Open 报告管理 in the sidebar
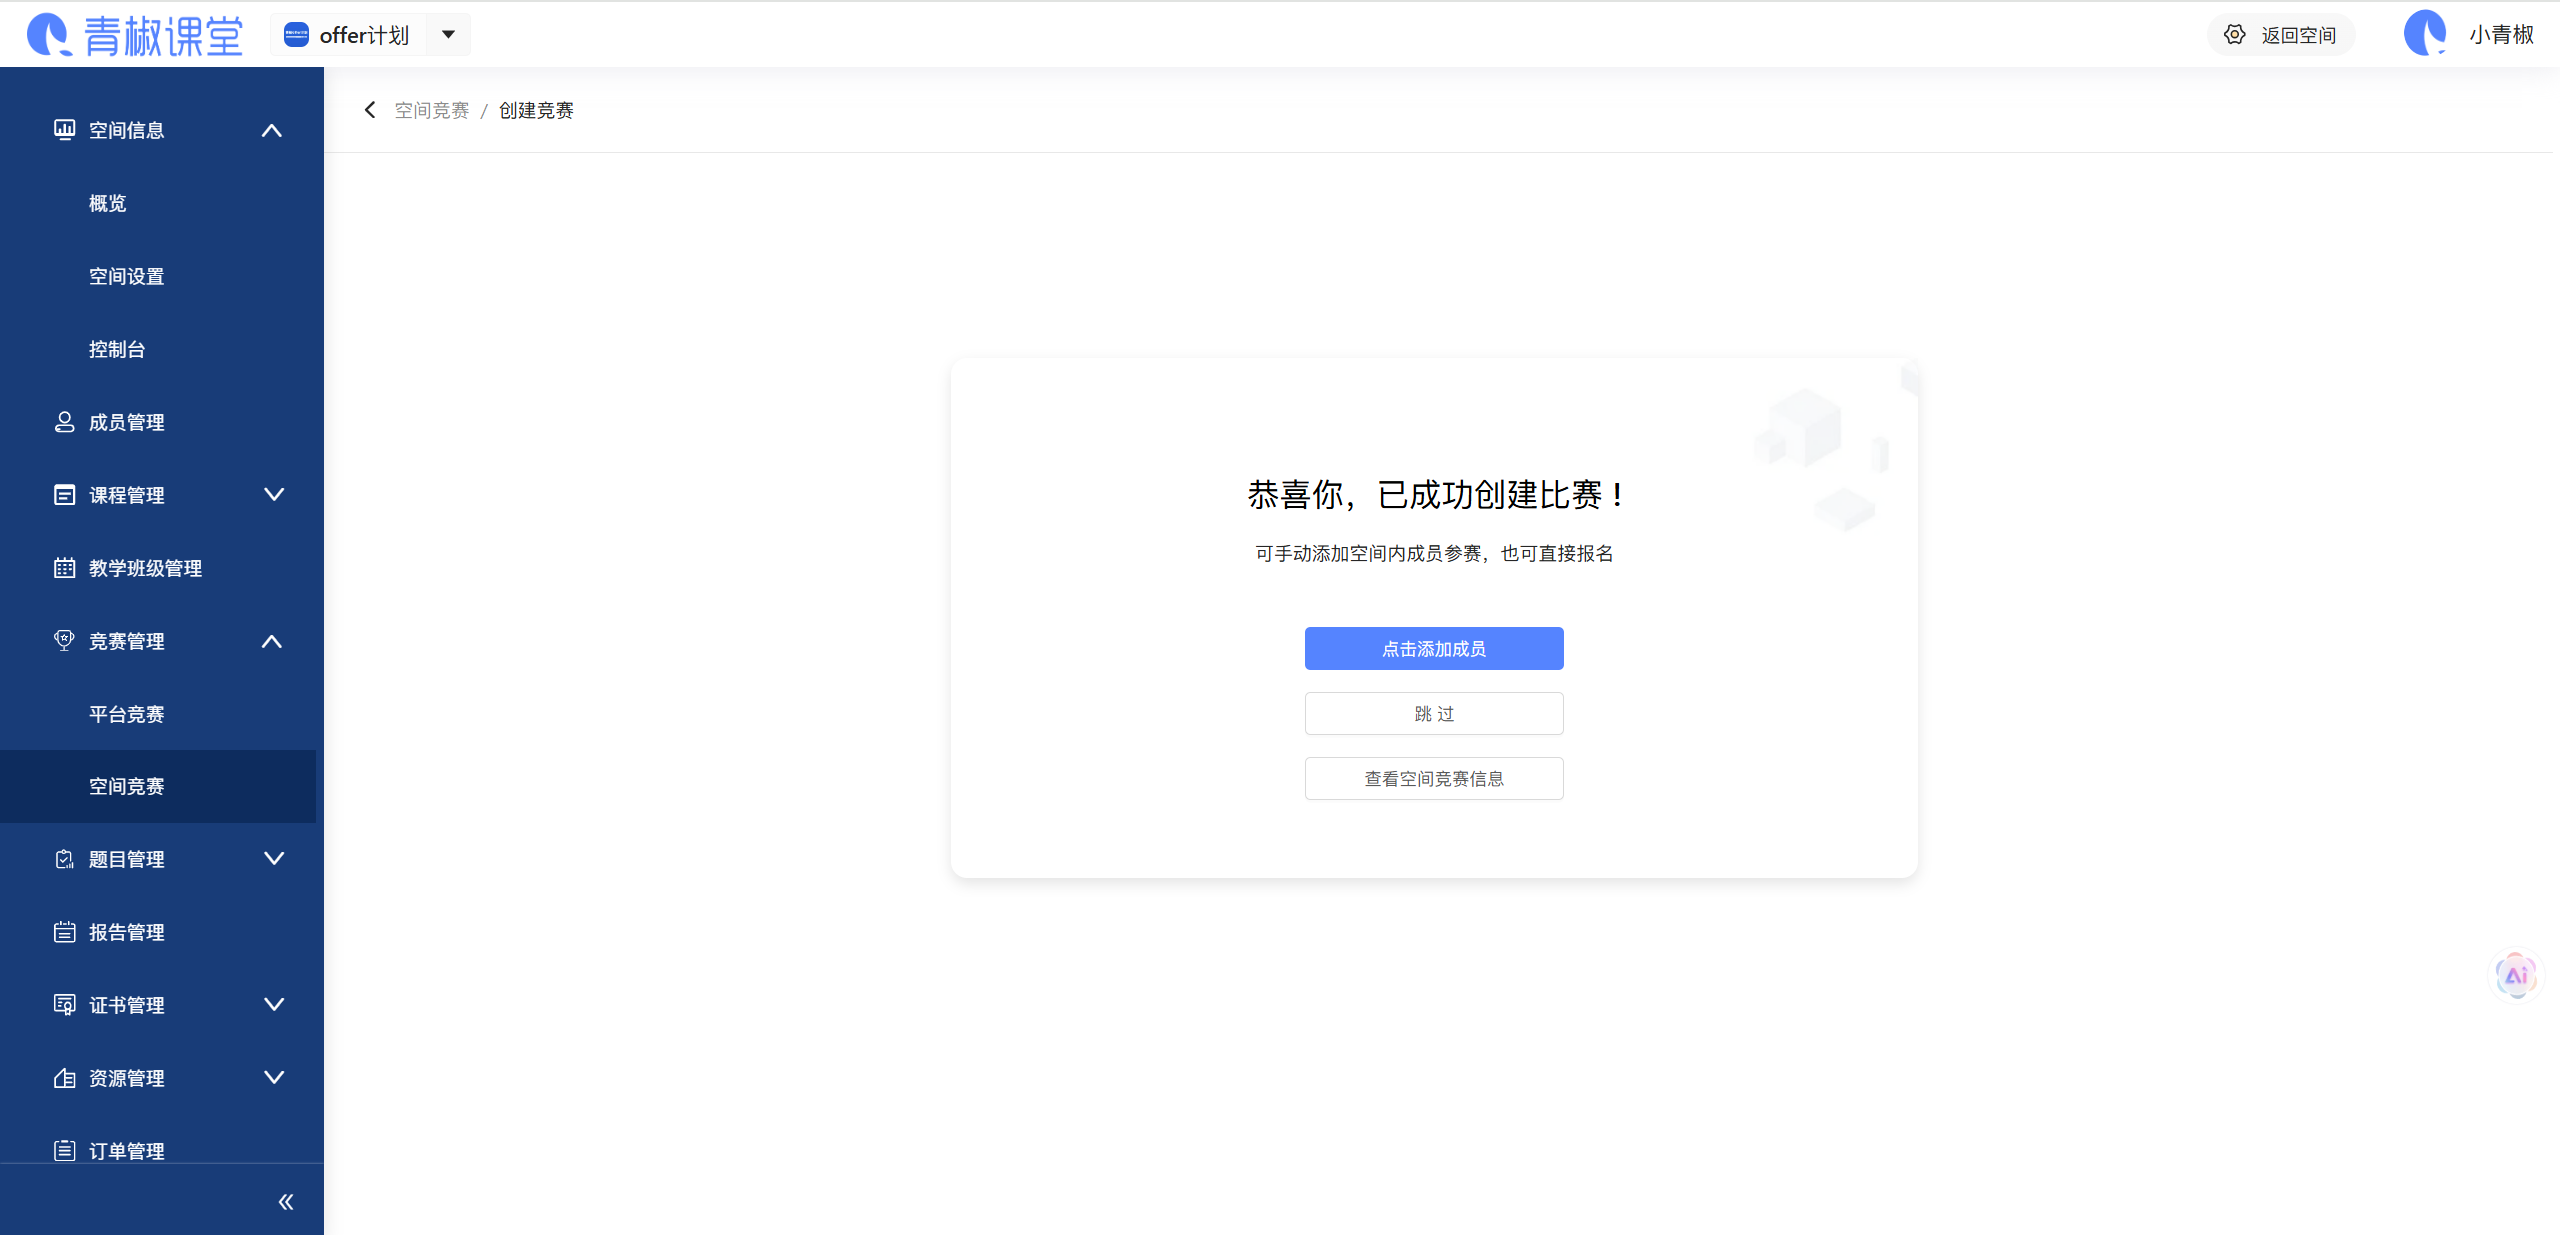Screen dimensions: 2560x1235 pos(126,931)
